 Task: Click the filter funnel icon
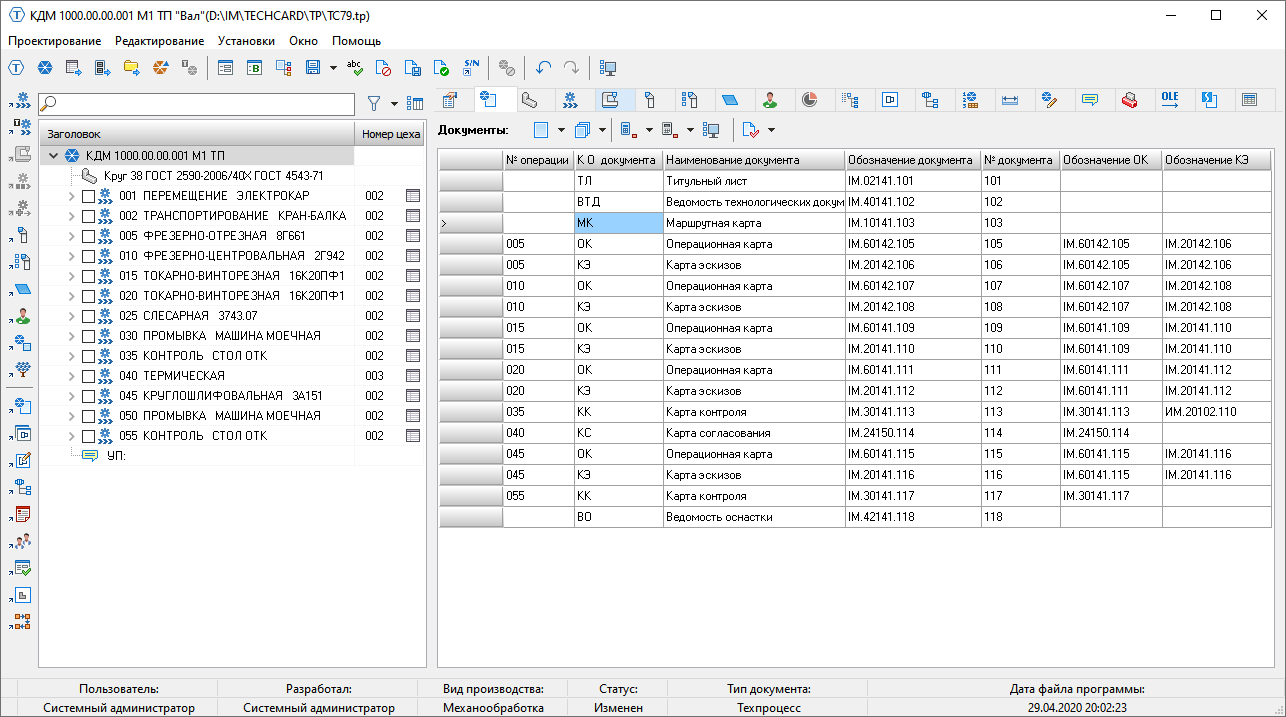point(374,103)
